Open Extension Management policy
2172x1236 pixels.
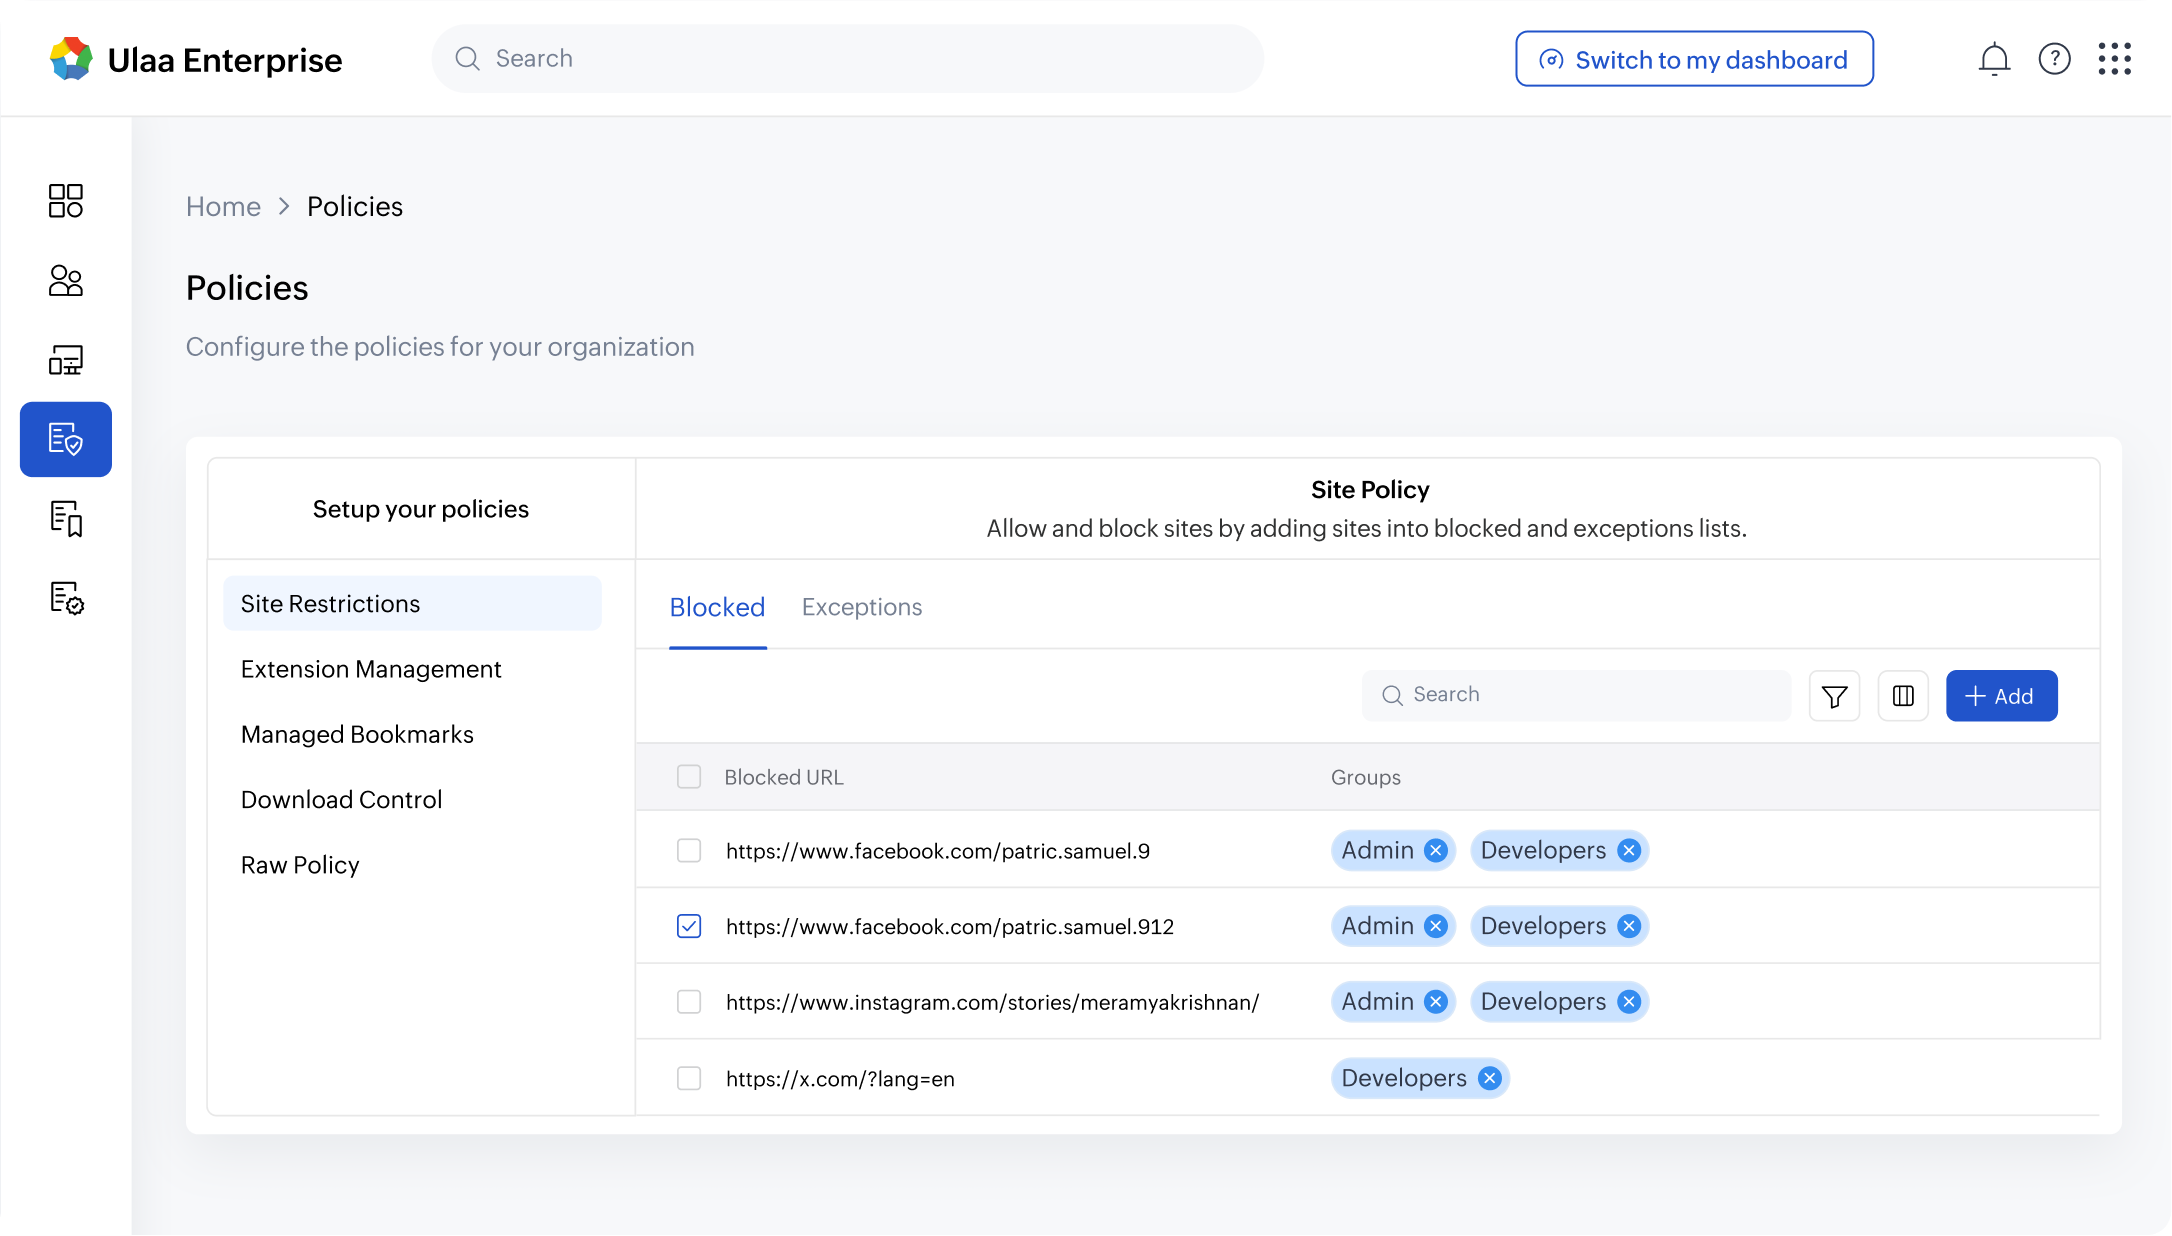371,669
